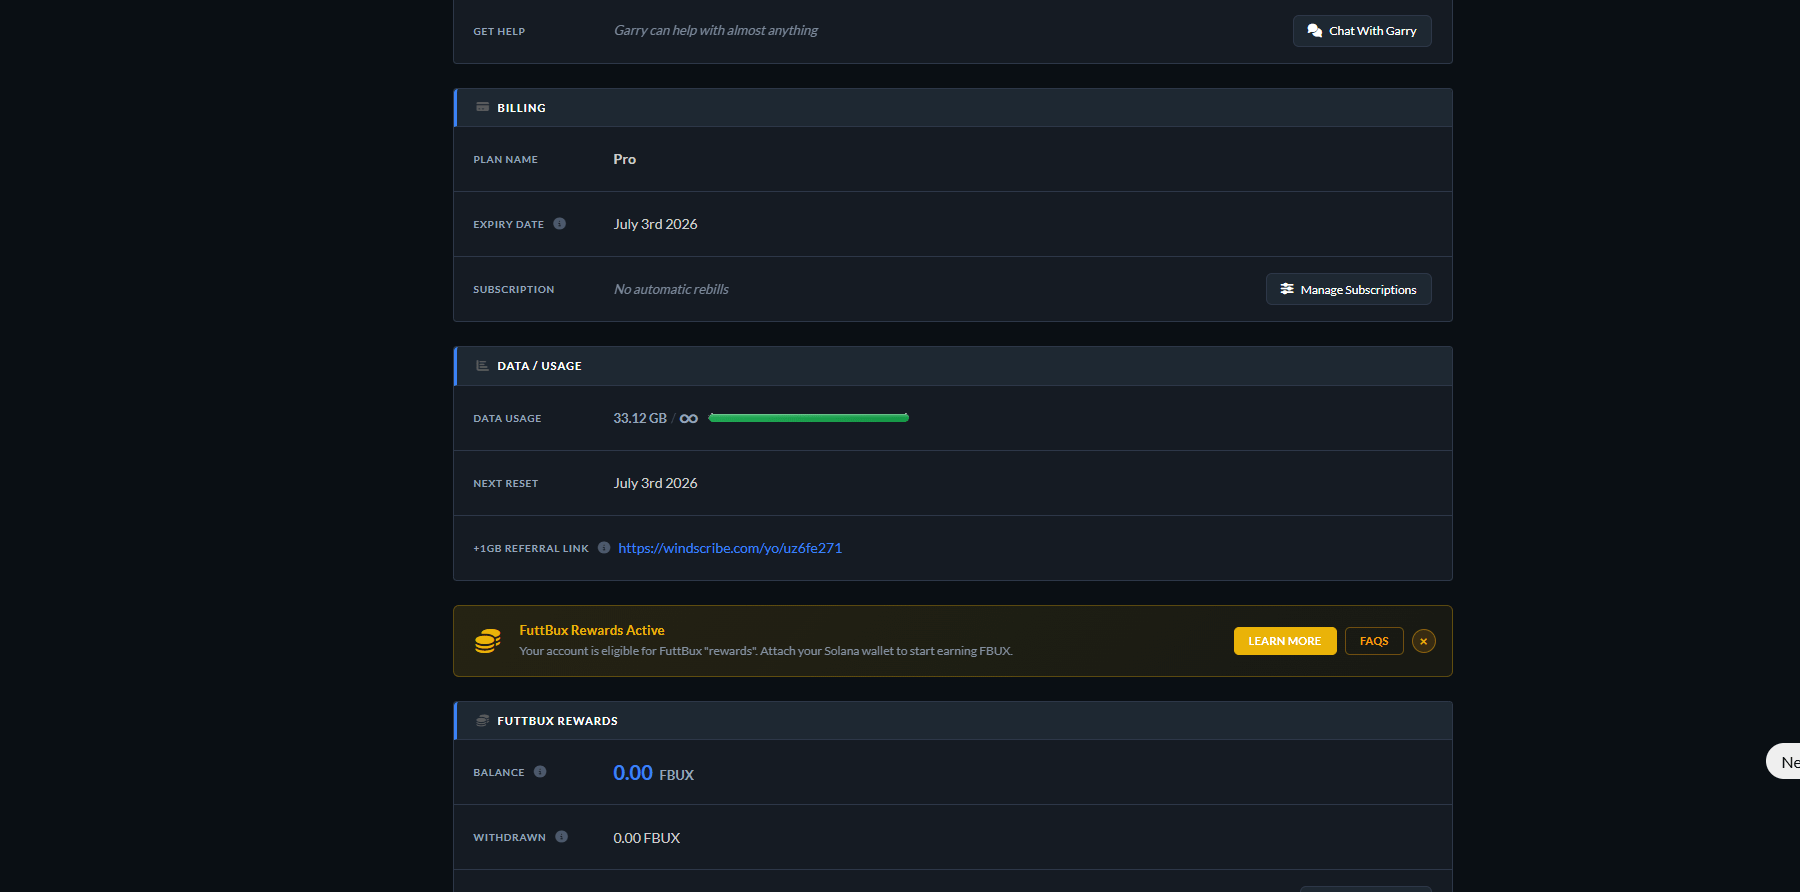The height and width of the screenshot is (892, 1800).
Task: Click the next reset date July 3rd 2026
Action: click(656, 483)
